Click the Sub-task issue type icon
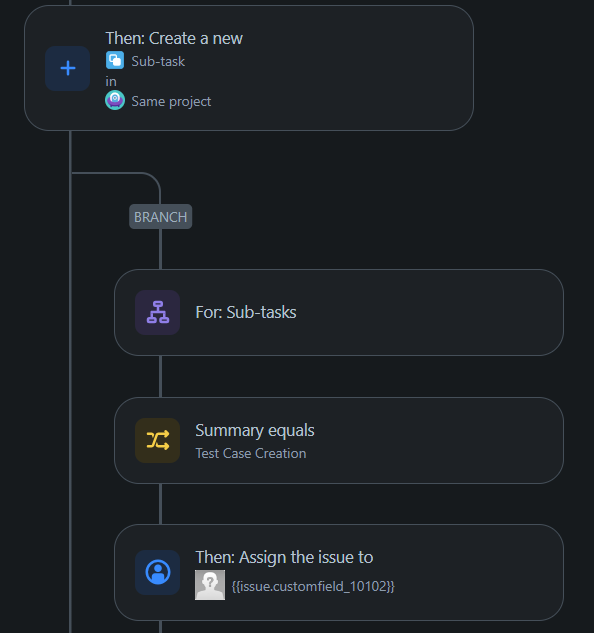The width and height of the screenshot is (594, 633). [115, 61]
